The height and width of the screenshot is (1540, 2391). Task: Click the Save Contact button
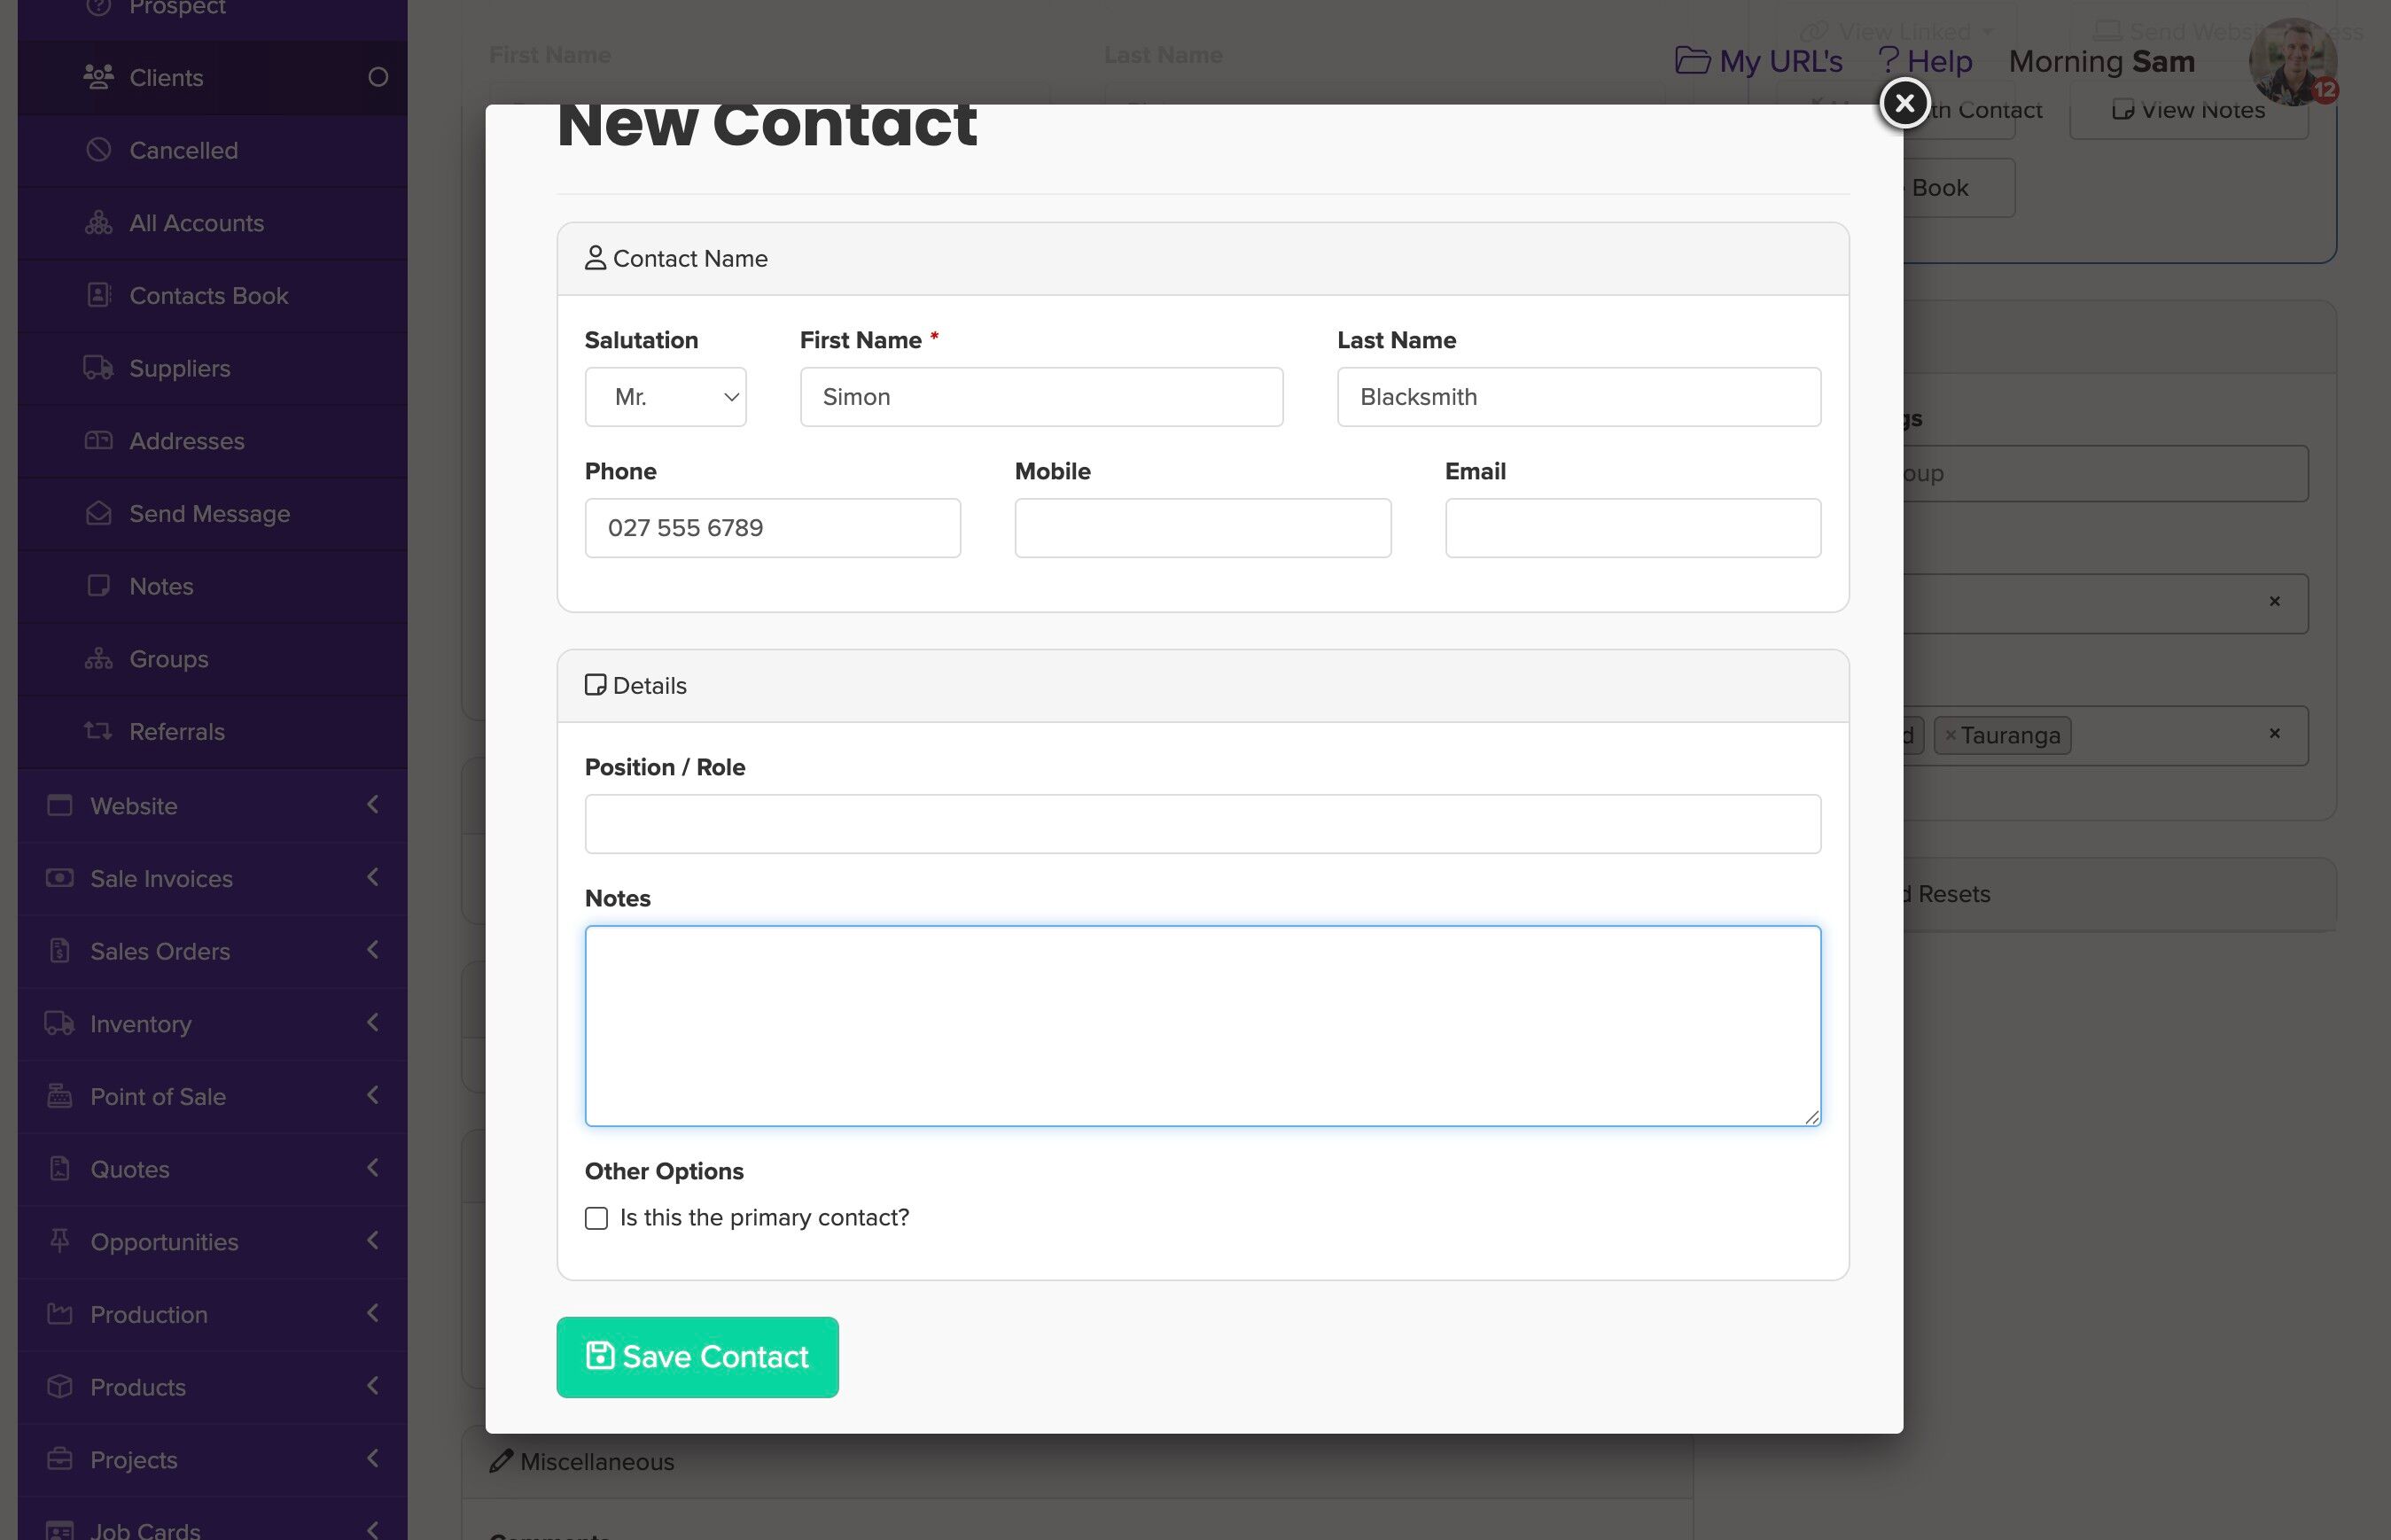697,1357
